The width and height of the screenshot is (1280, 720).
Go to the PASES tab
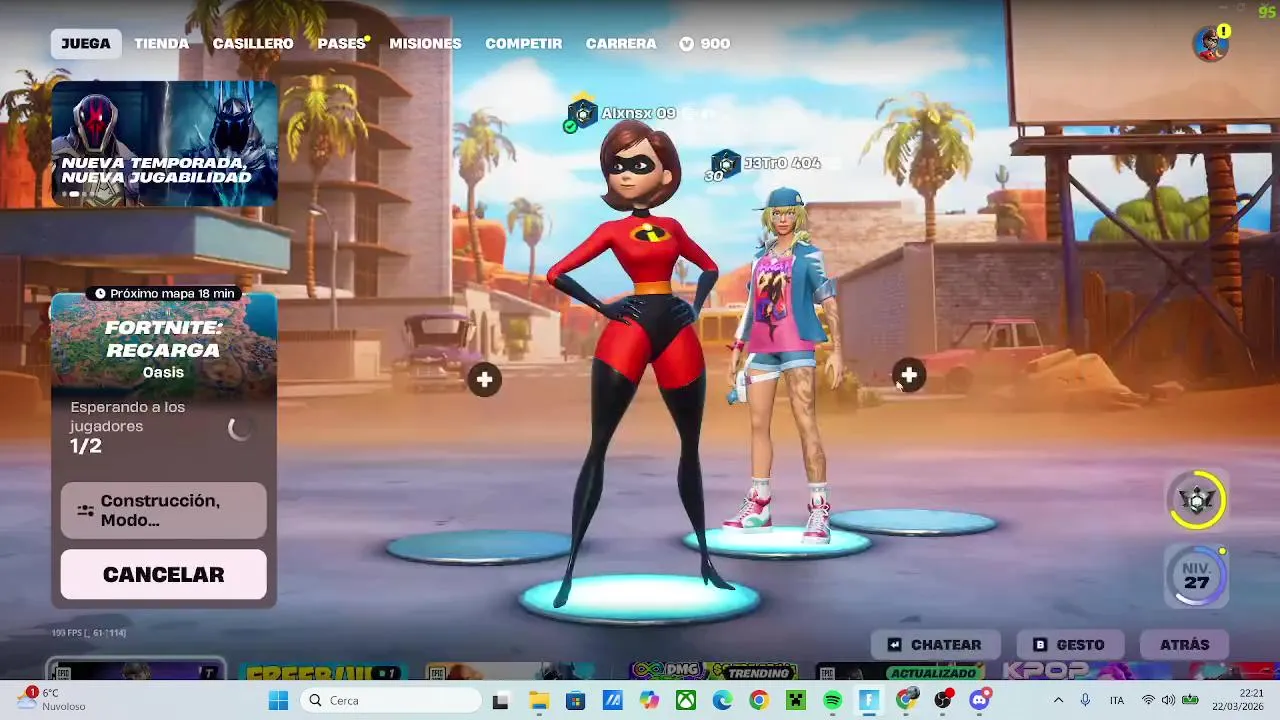pyautogui.click(x=342, y=44)
